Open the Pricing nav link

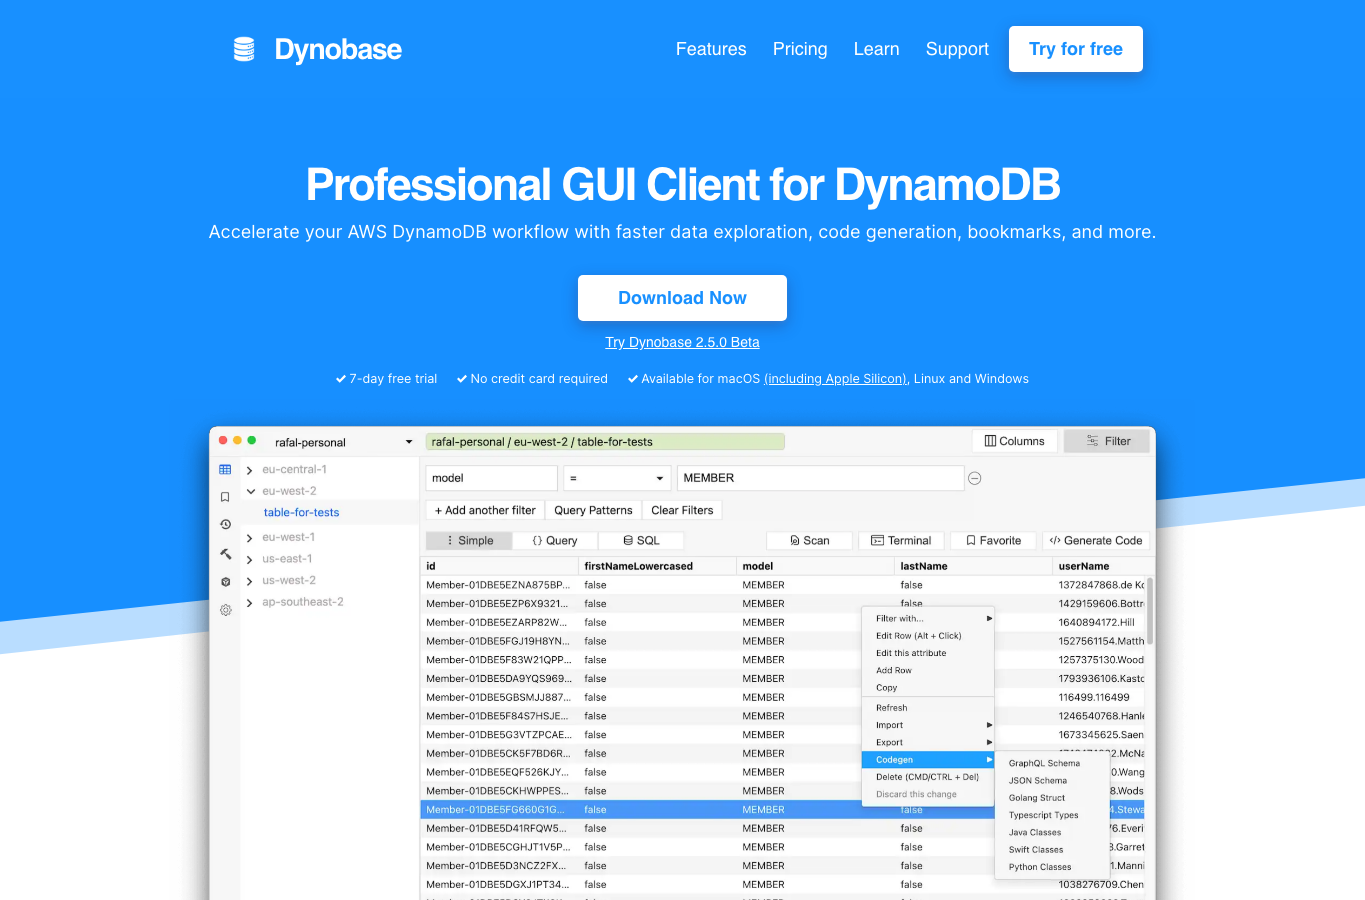point(800,49)
